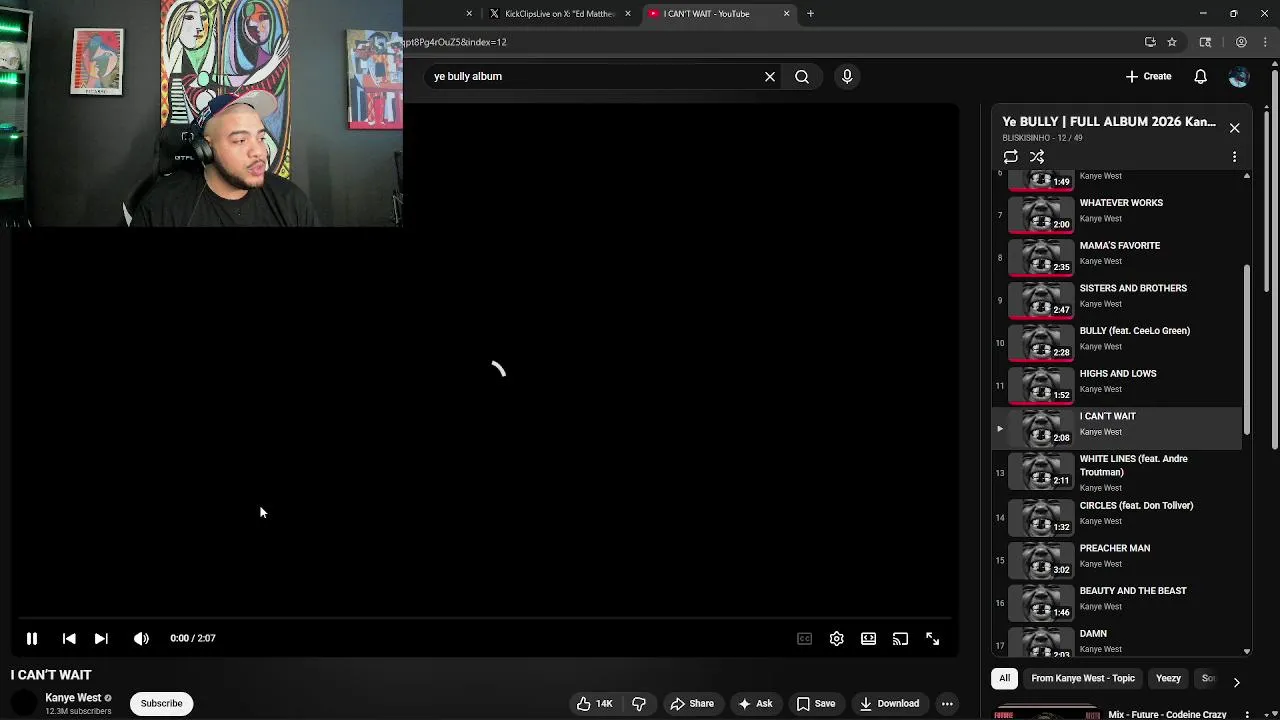Dislike the video
Viewport: 1280px width, 720px height.
(639, 704)
